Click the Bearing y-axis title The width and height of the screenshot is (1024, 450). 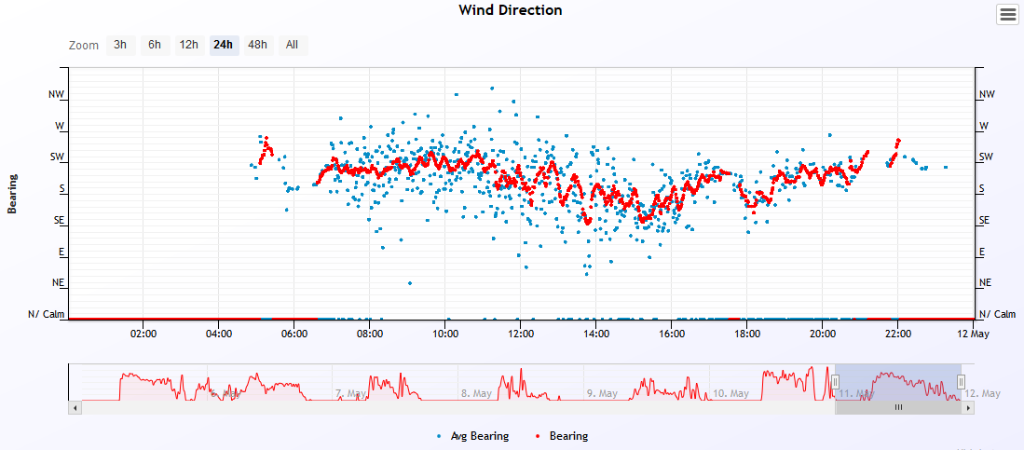pyautogui.click(x=12, y=193)
